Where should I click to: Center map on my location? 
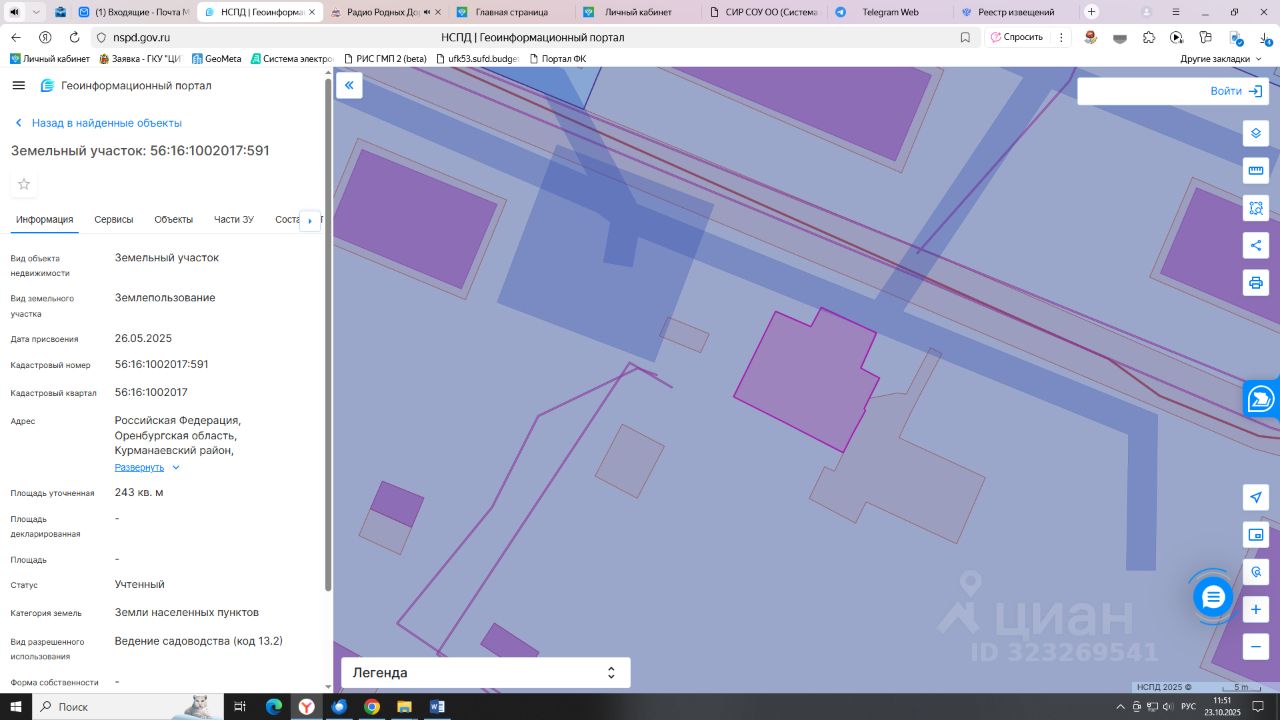pyautogui.click(x=1256, y=497)
